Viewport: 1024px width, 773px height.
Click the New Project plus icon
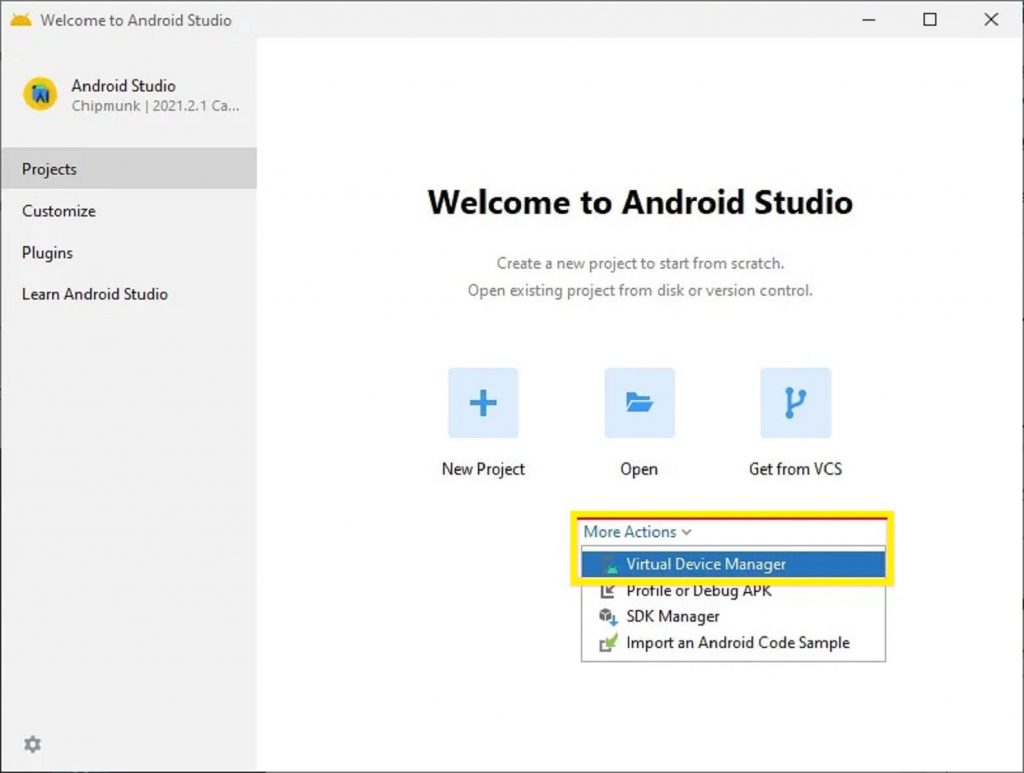coord(483,402)
